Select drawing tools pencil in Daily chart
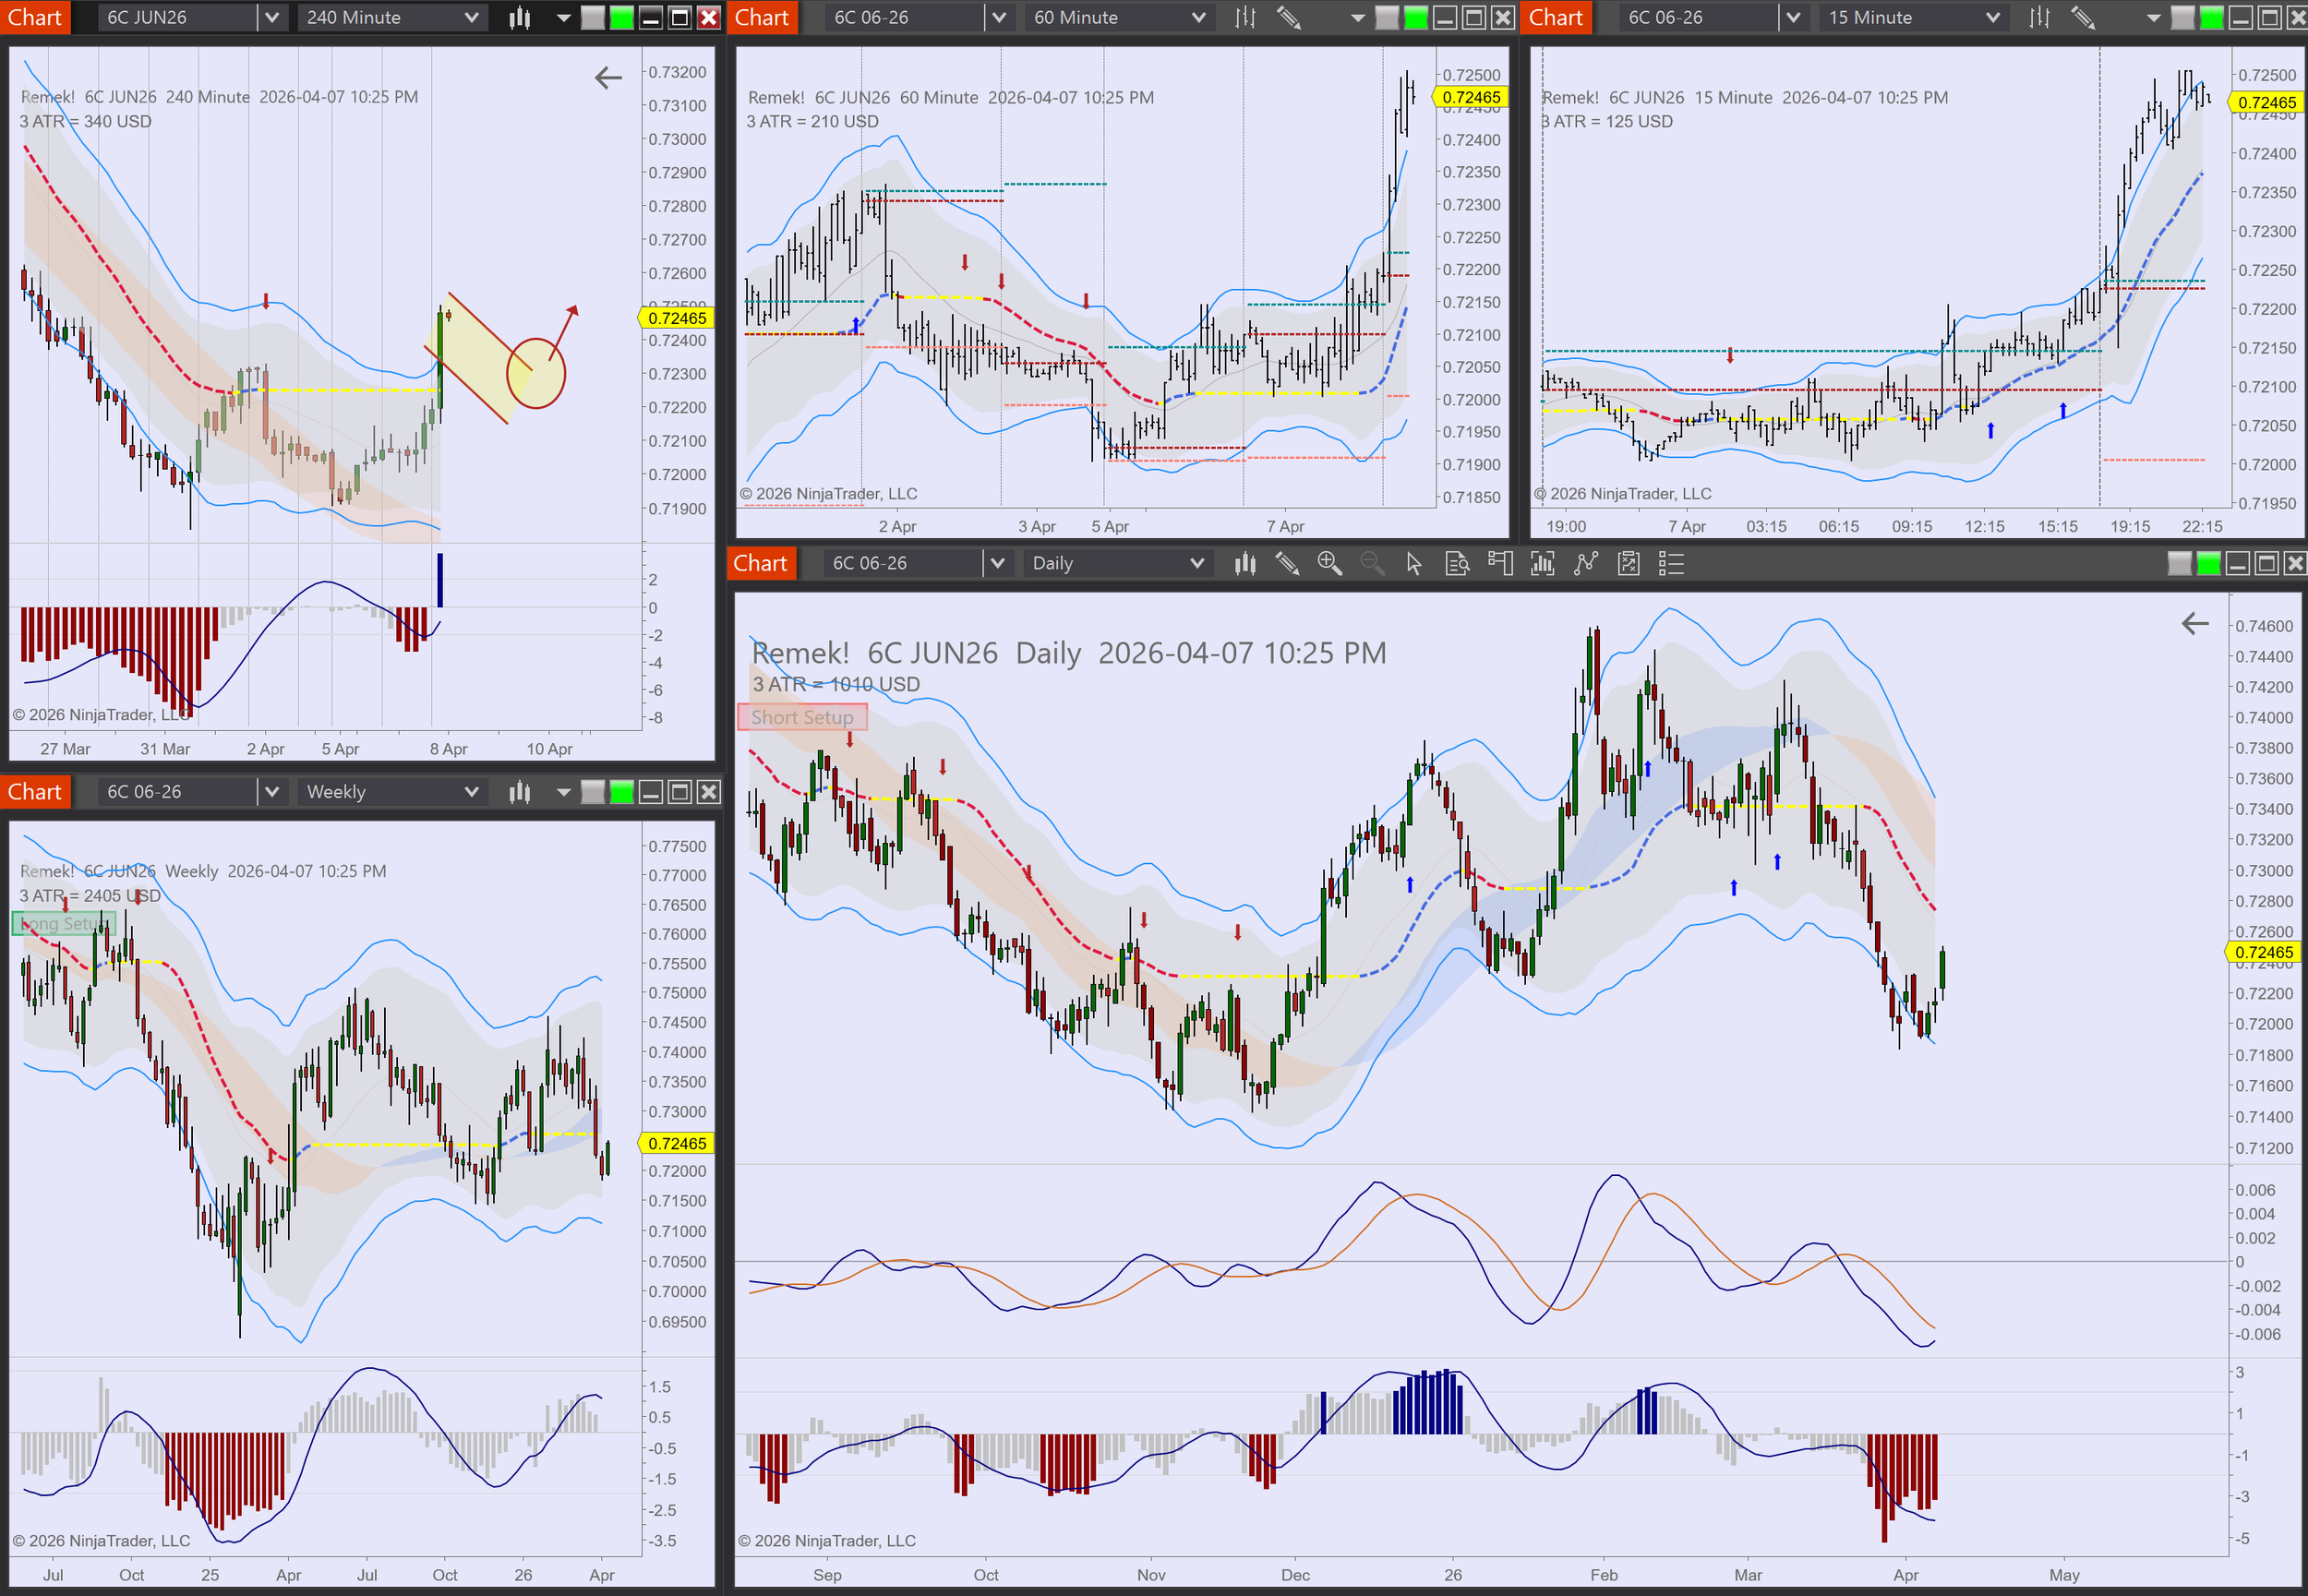Viewport: 2308px width, 1596px height. click(1287, 564)
